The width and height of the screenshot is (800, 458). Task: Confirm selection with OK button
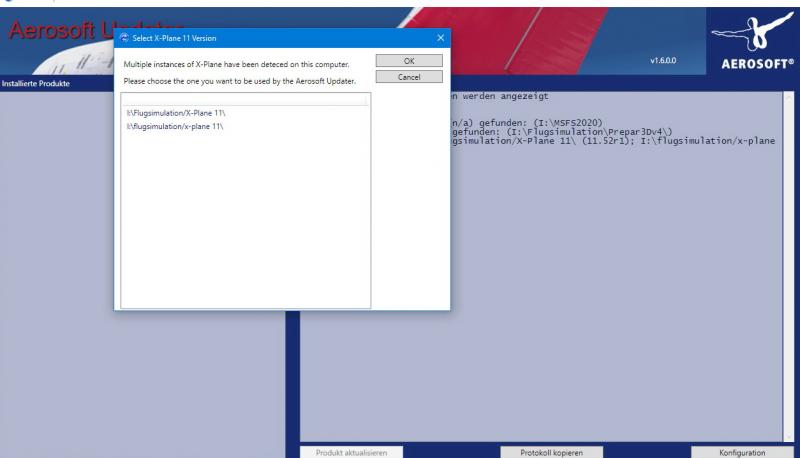(409, 61)
